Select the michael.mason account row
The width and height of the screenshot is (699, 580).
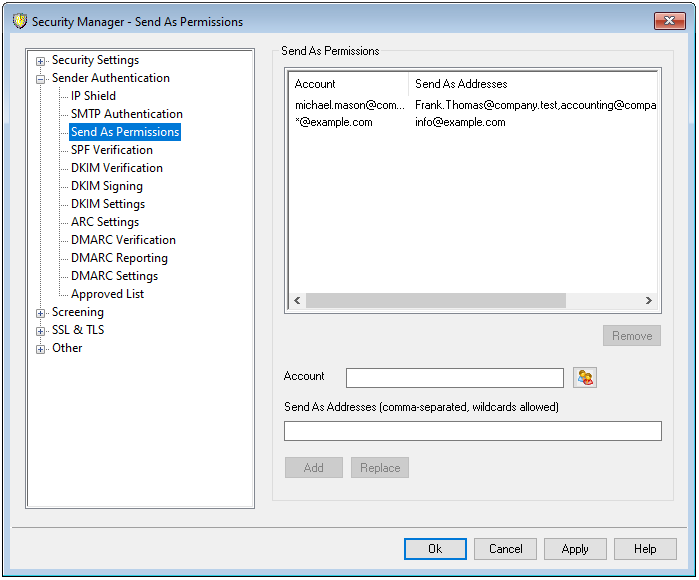(349, 104)
